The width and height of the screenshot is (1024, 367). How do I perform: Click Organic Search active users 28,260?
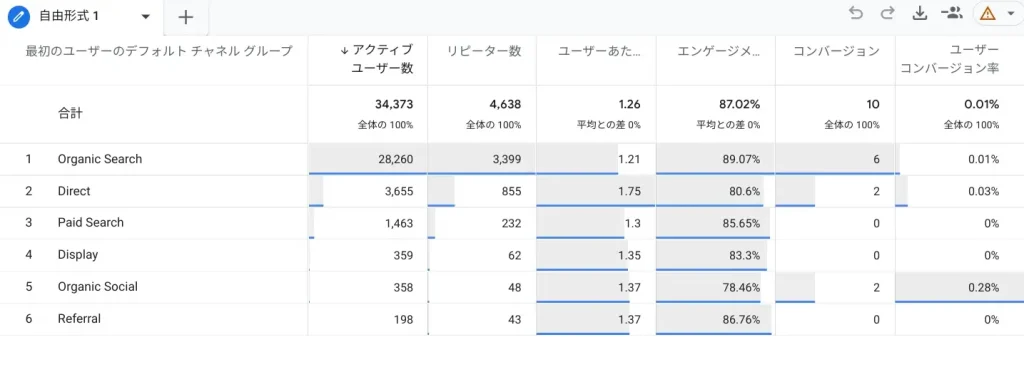(395, 159)
